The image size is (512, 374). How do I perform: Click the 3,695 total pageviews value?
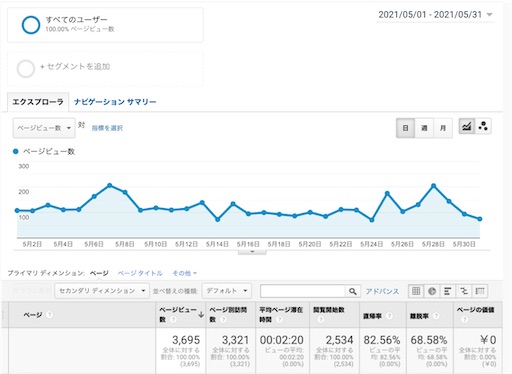tap(186, 340)
